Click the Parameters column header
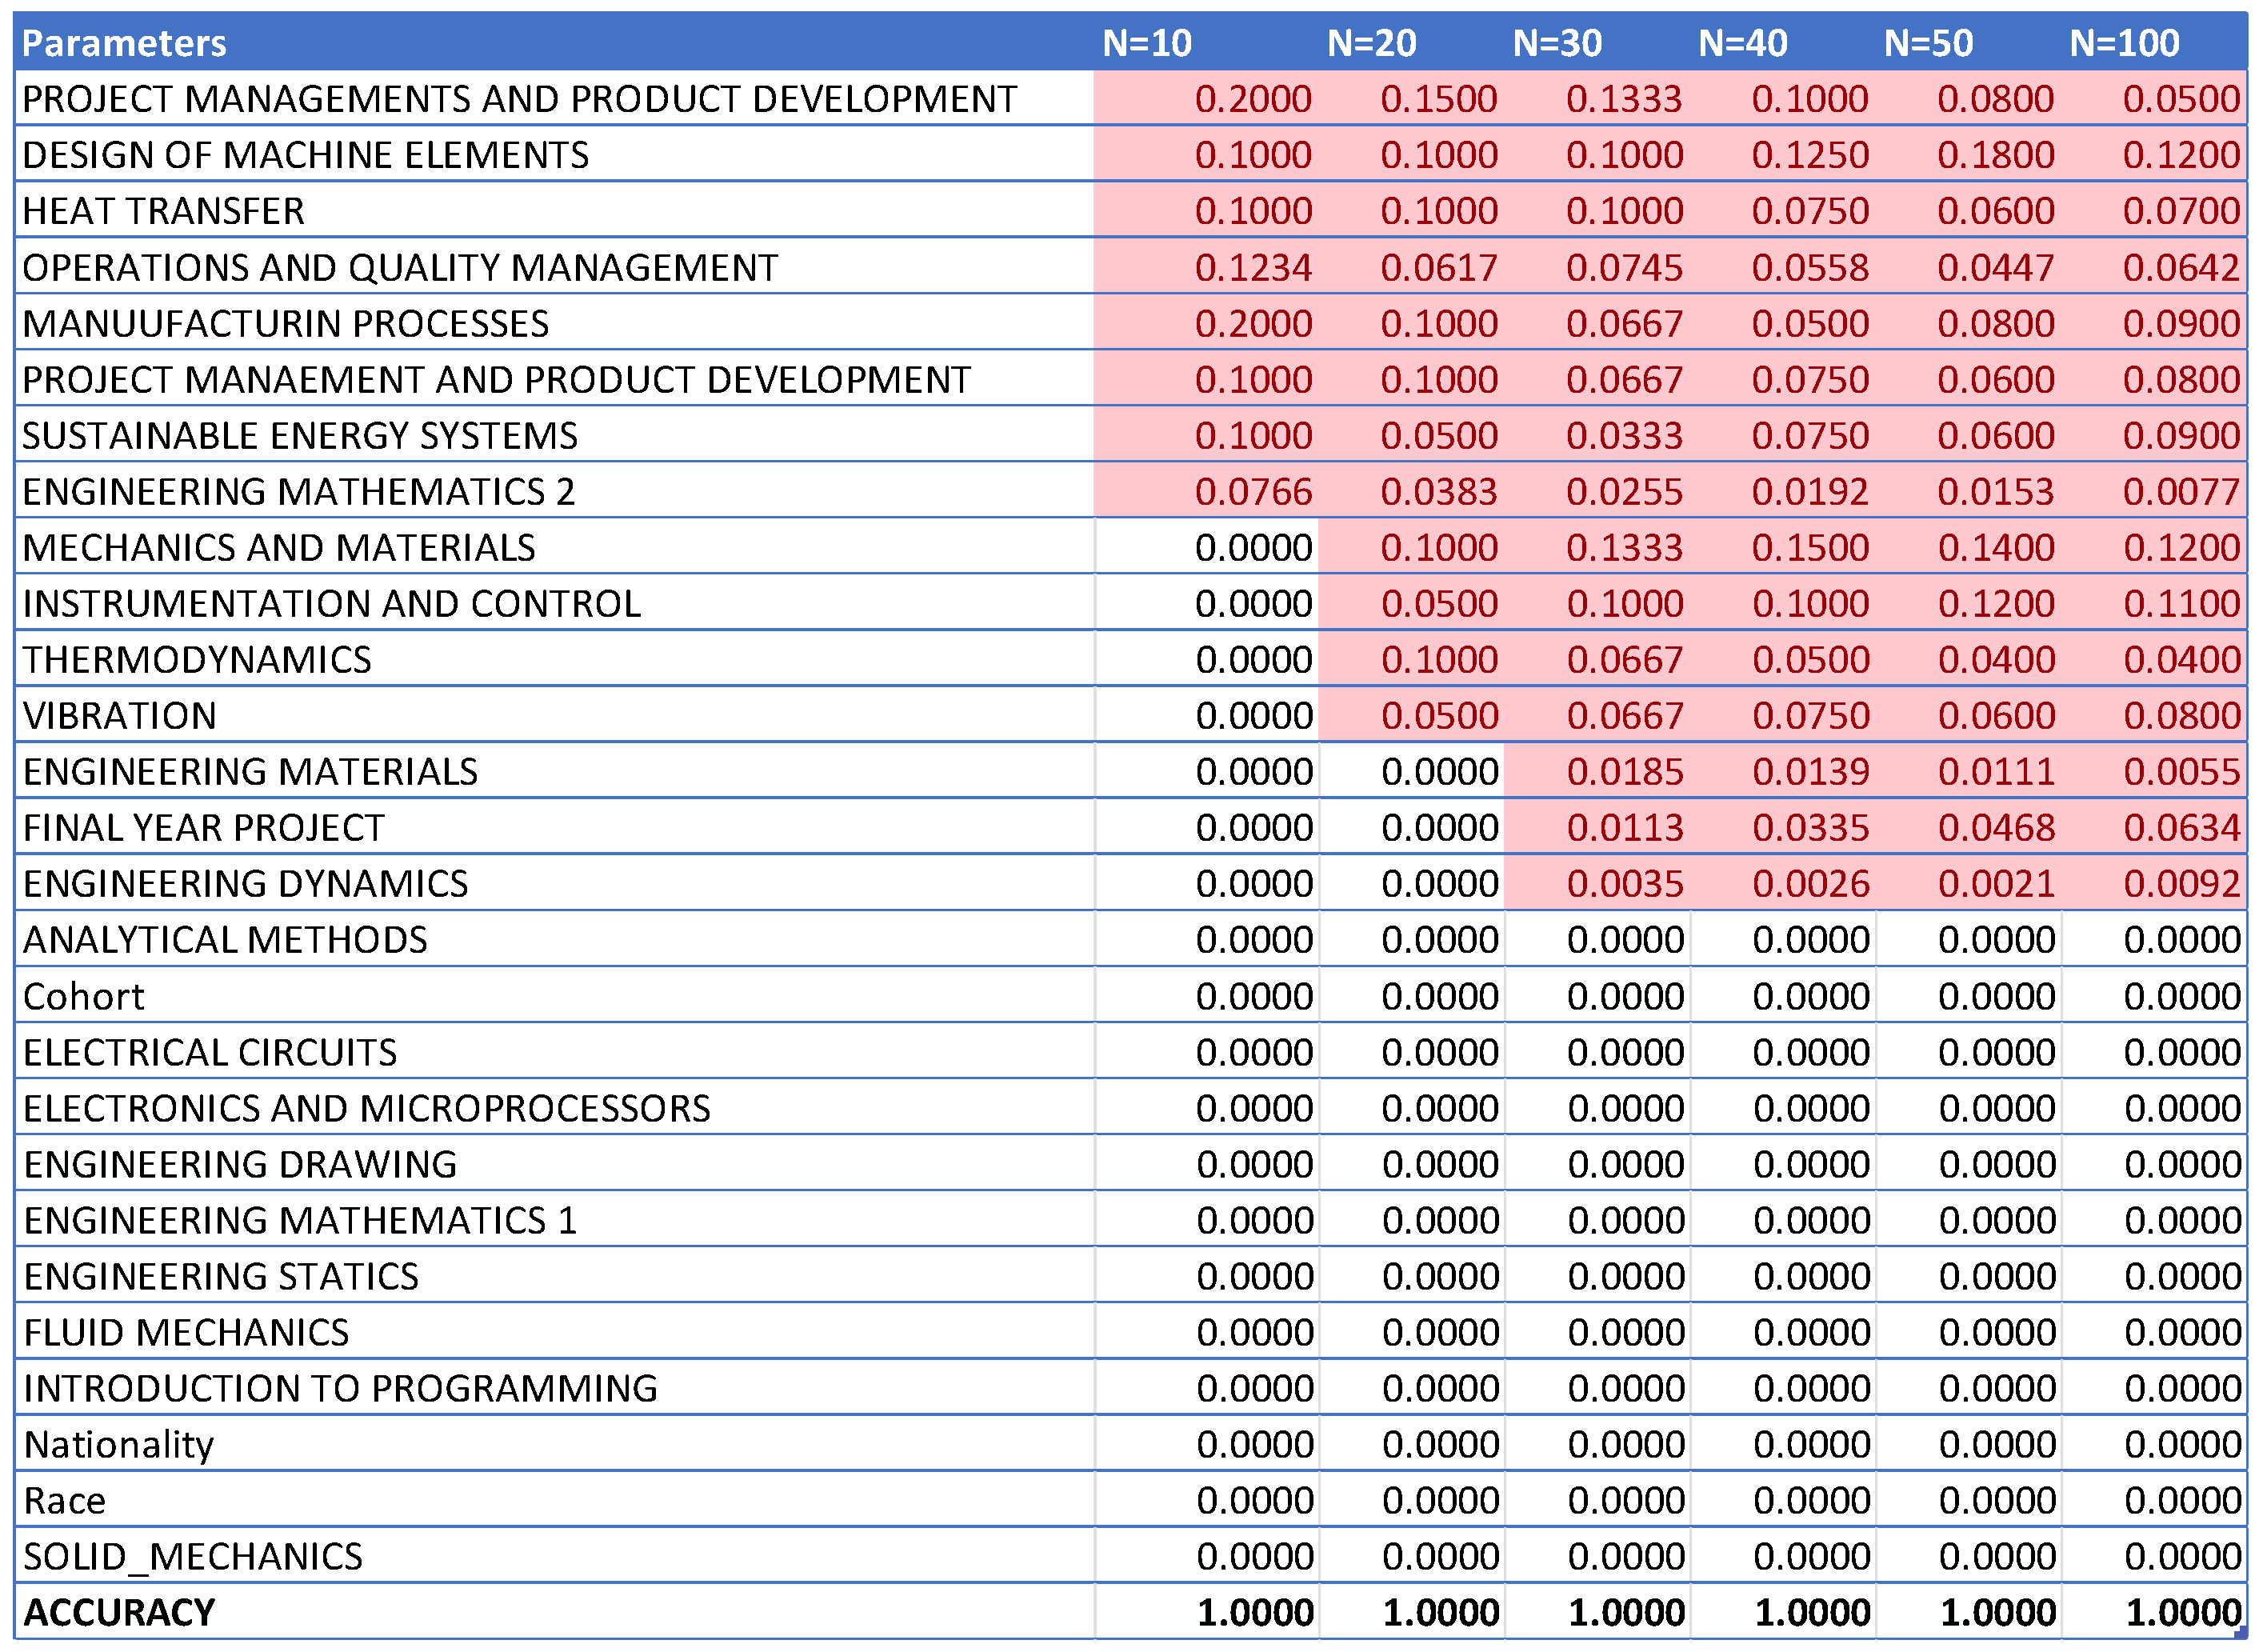Screen dimensions: 2263x1652 (x=124, y=43)
